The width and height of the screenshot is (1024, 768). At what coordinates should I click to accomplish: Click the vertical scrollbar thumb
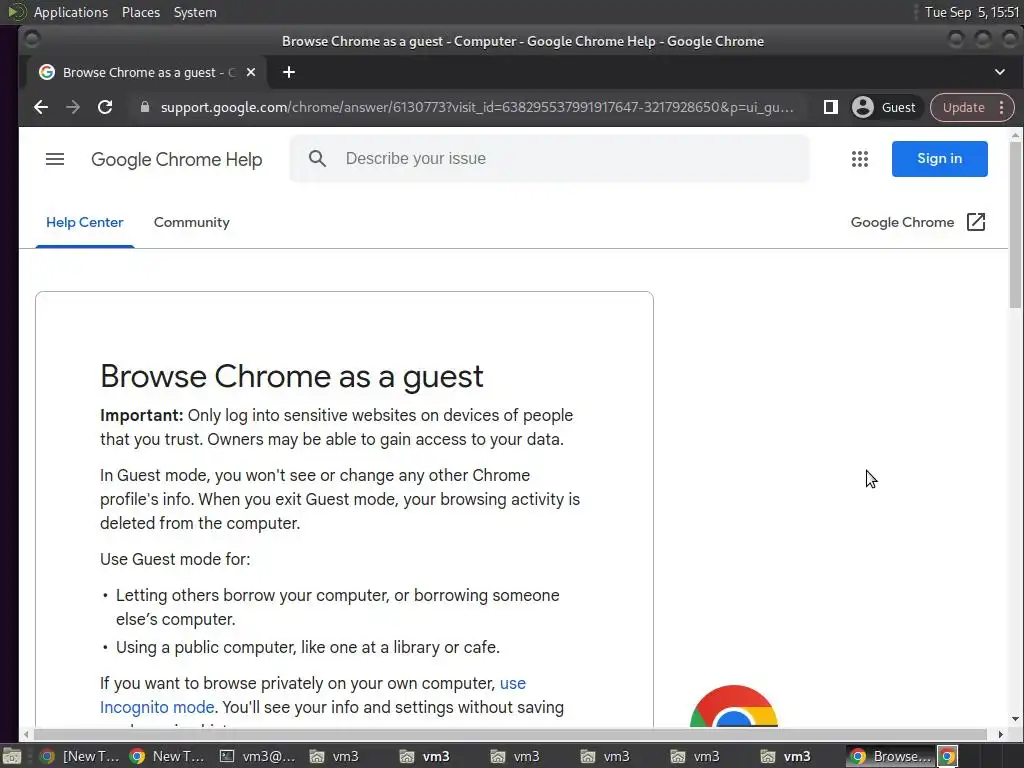pos(1015,224)
